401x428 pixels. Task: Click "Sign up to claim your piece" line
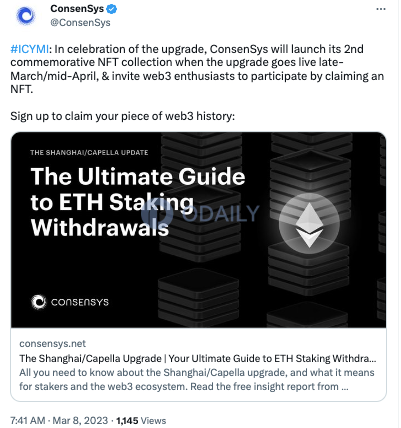123,116
